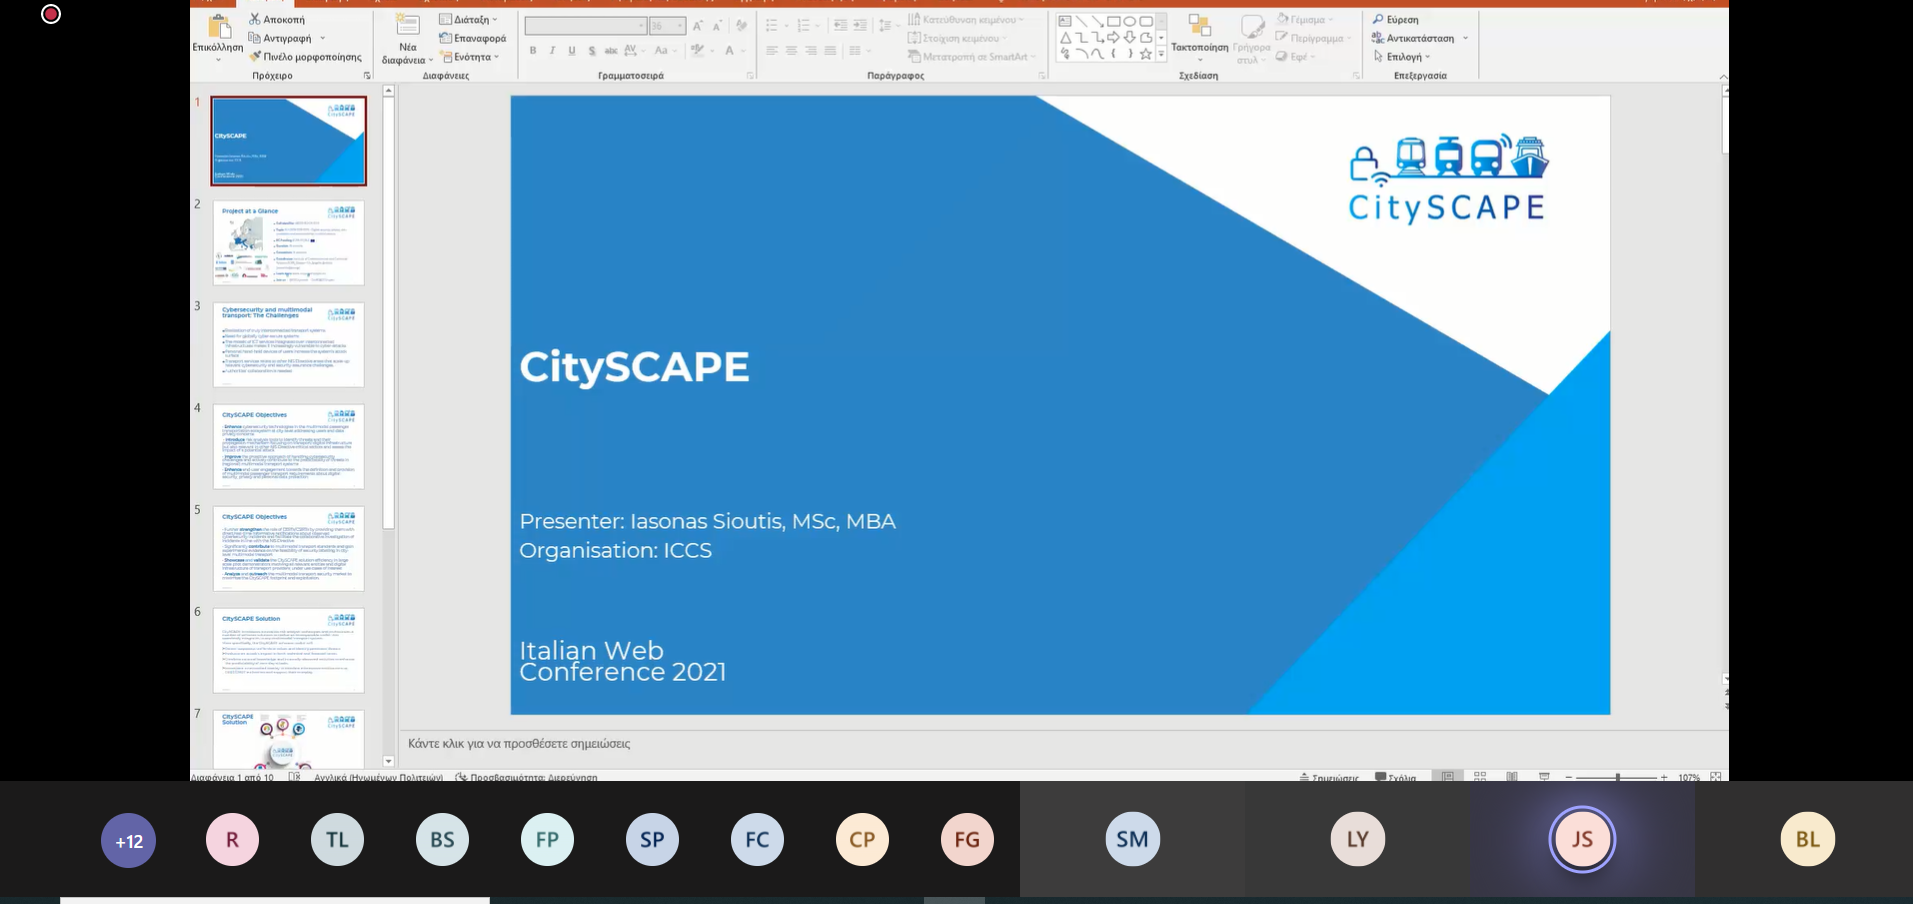The width and height of the screenshot is (1913, 904).
Task: Expand the Layout (Διάταξη) dropdown
Action: click(494, 19)
